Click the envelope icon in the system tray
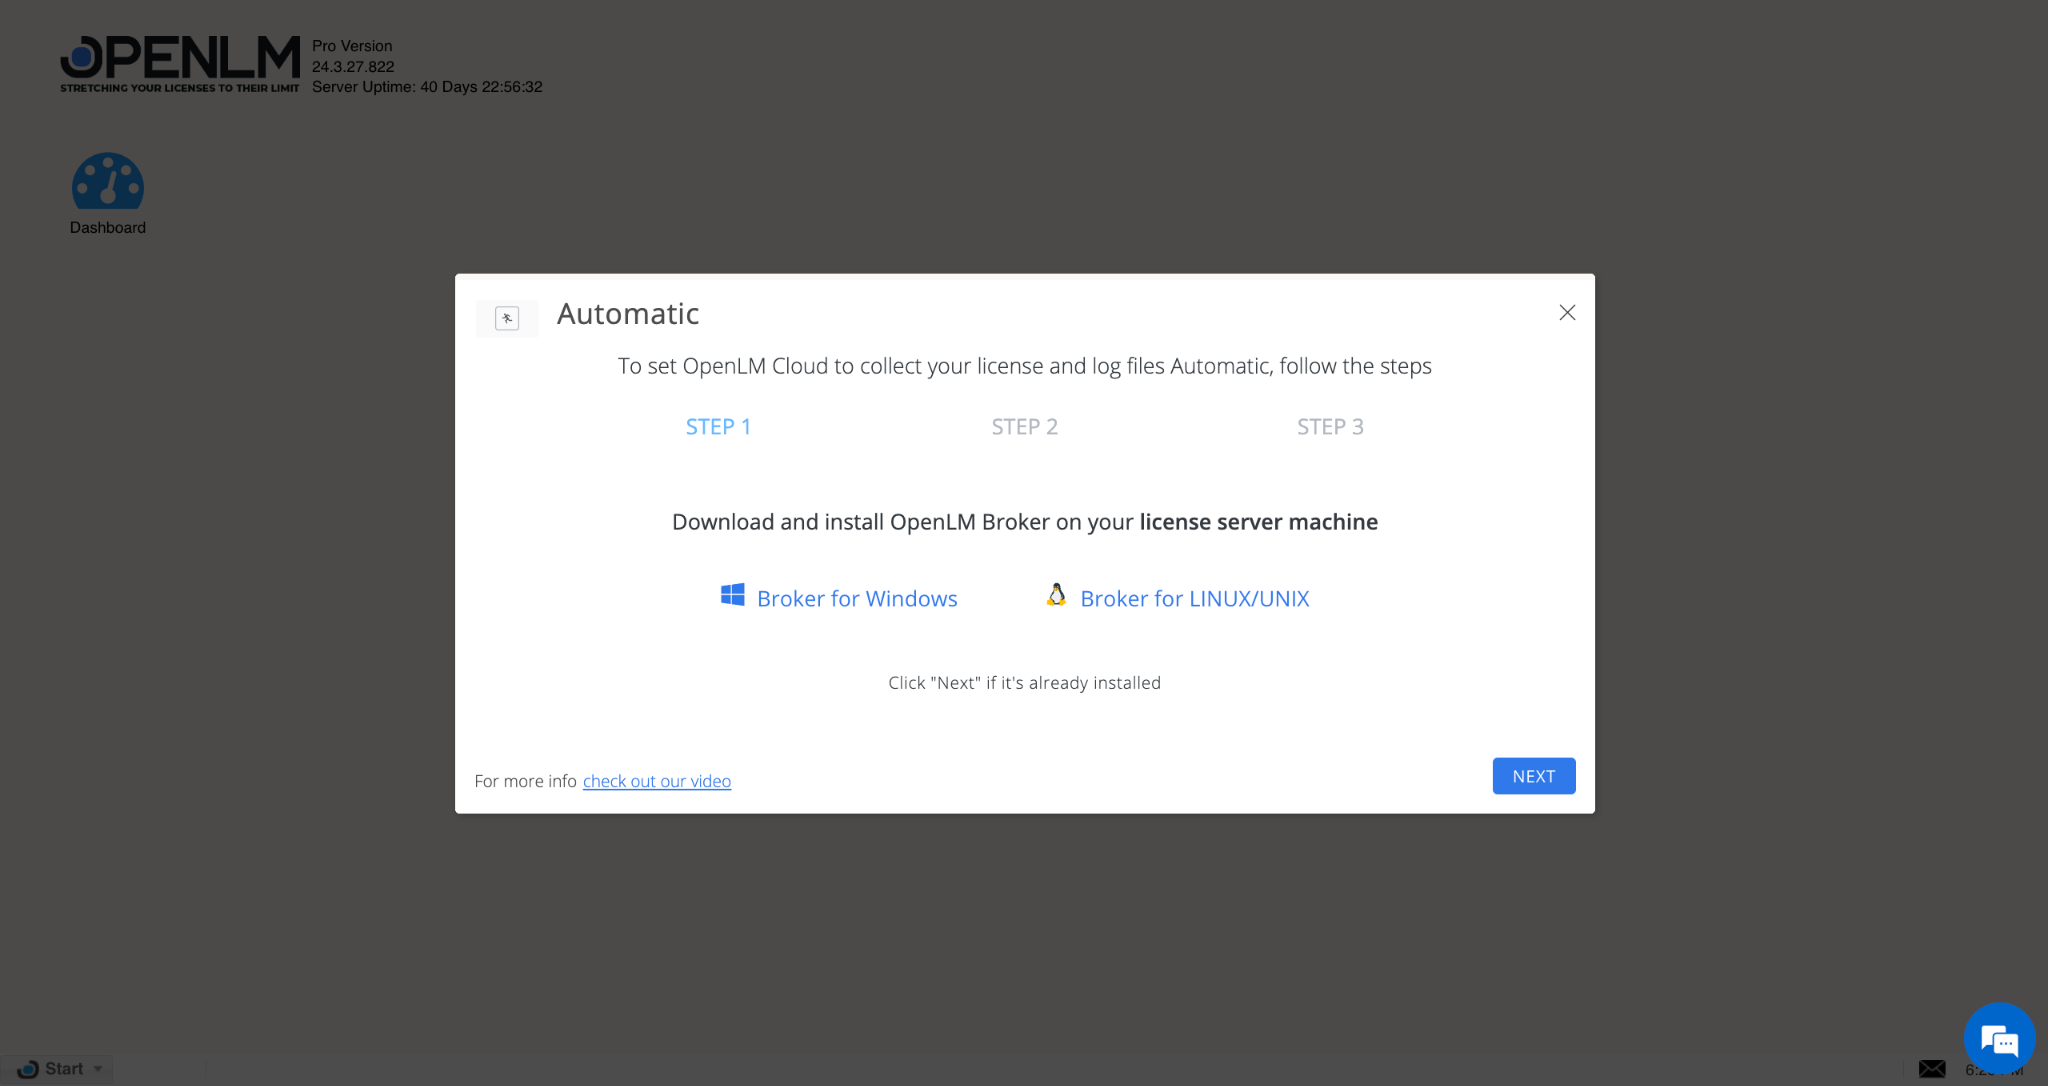The image size is (2048, 1086). click(x=1932, y=1068)
